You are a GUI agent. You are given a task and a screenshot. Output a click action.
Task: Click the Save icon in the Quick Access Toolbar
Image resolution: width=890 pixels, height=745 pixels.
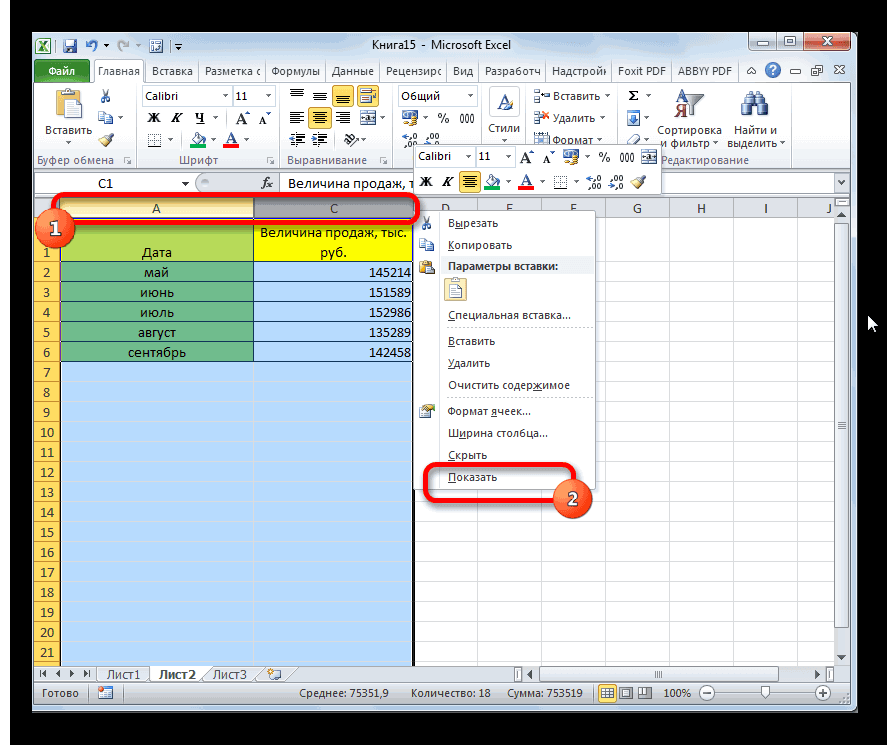pyautogui.click(x=70, y=46)
